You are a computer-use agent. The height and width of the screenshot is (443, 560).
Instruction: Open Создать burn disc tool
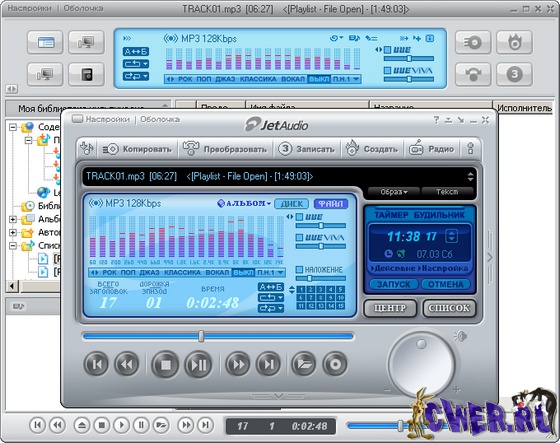coord(371,149)
